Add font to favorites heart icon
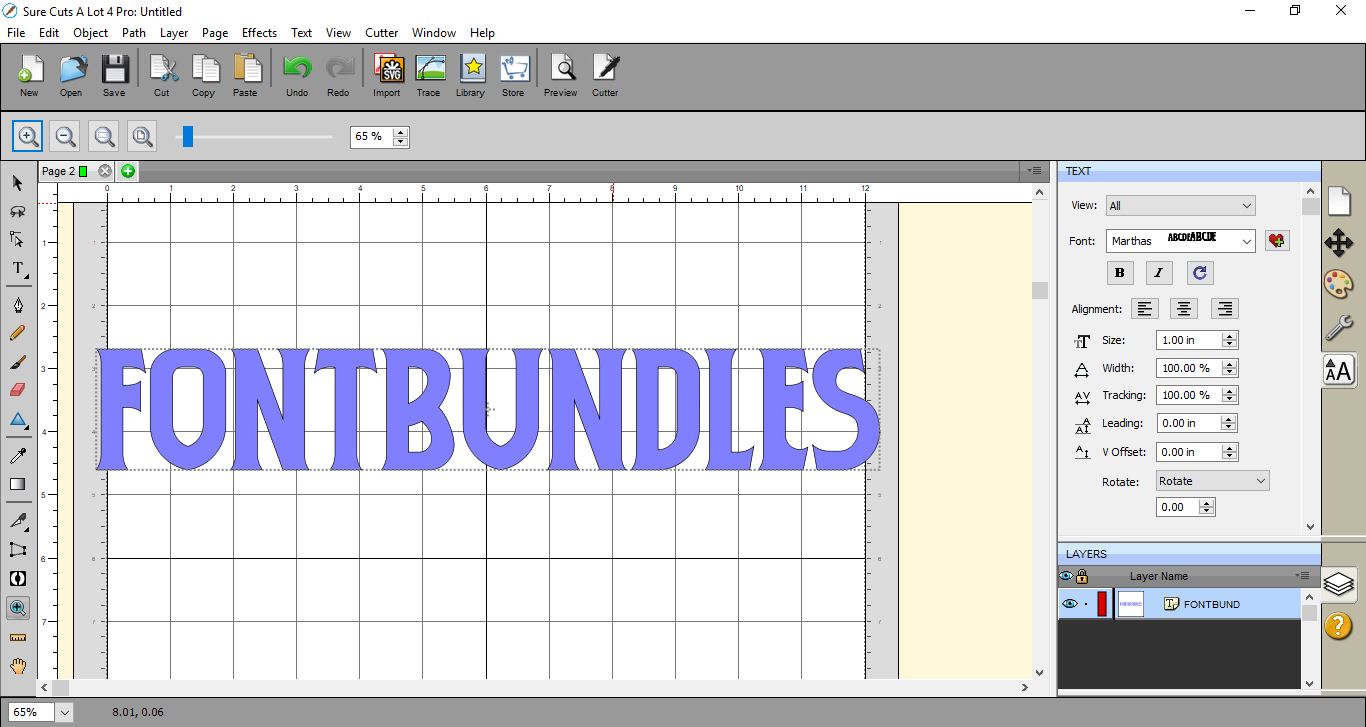The image size is (1366, 727). coord(1277,241)
